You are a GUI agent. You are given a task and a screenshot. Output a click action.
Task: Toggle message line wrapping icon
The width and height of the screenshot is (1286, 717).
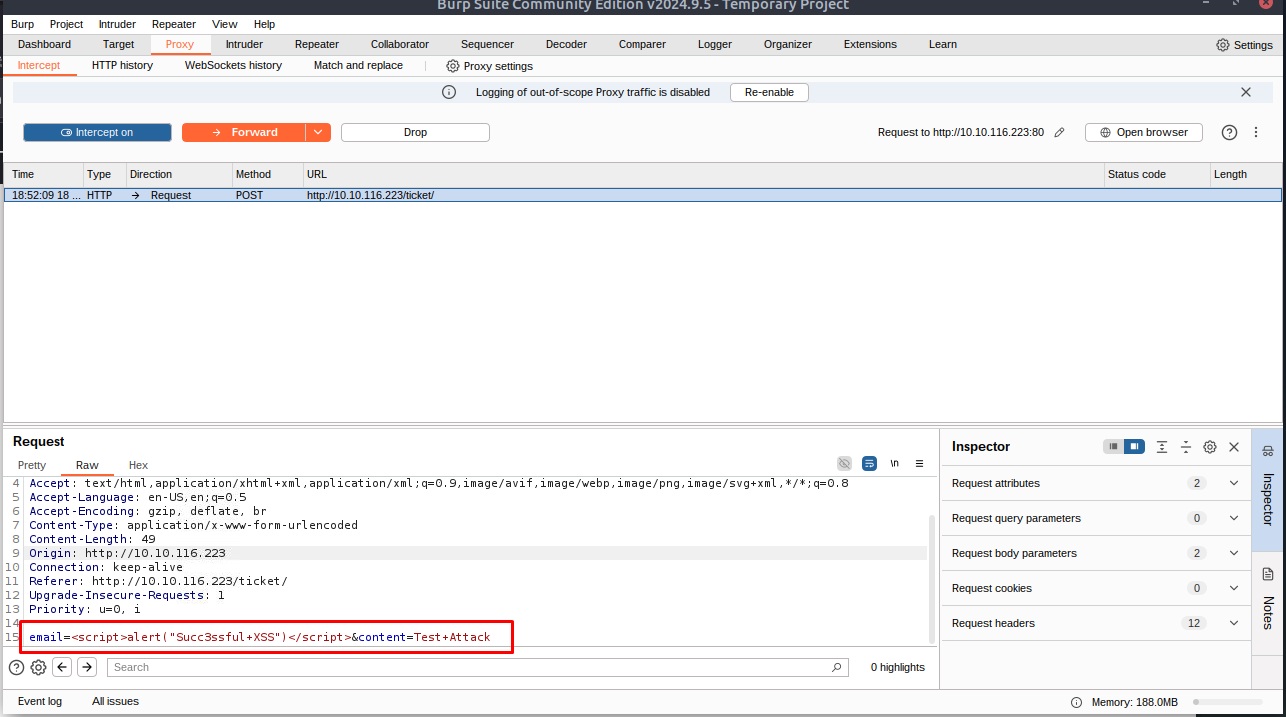click(x=870, y=464)
